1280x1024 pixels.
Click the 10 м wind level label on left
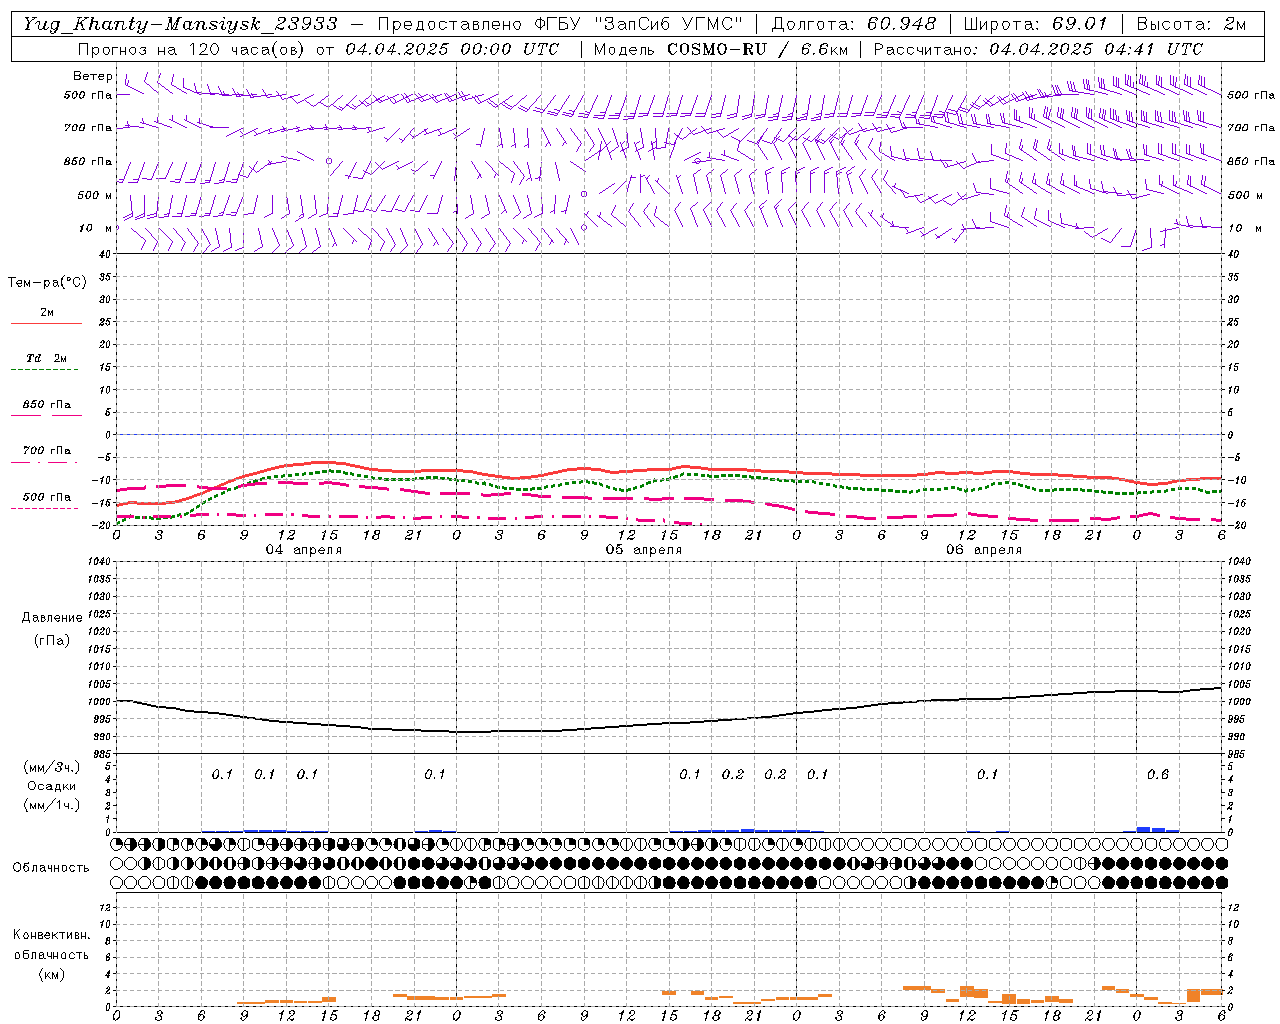click(x=96, y=229)
